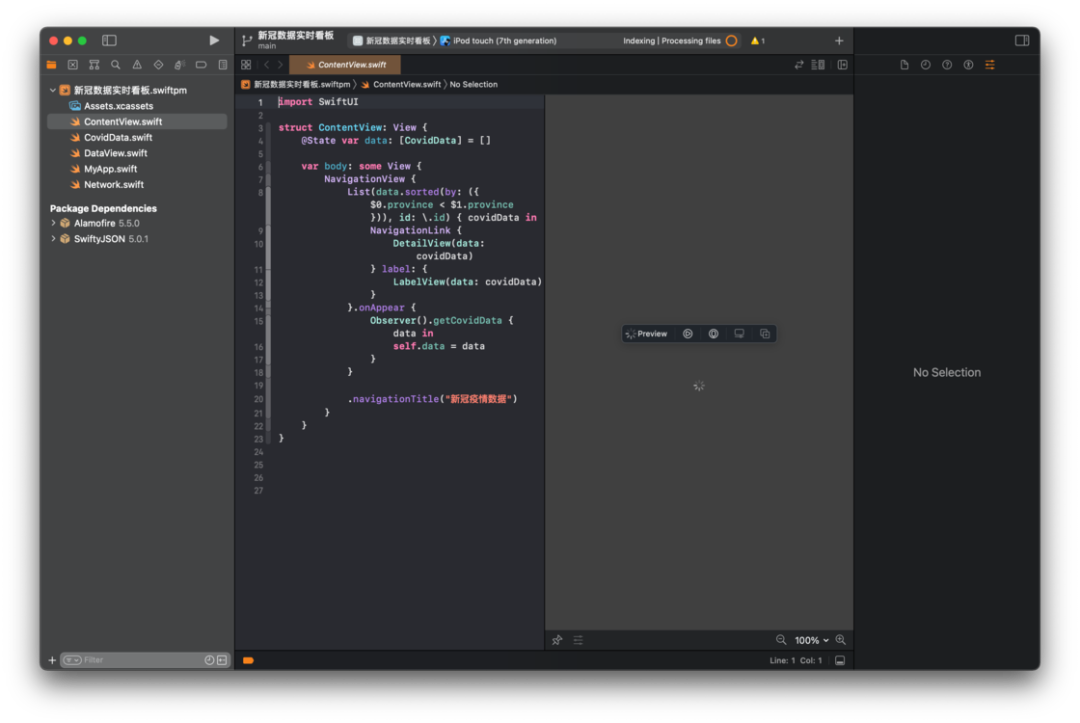Click the yellow warning indicator in toolbar

[x=757, y=41]
